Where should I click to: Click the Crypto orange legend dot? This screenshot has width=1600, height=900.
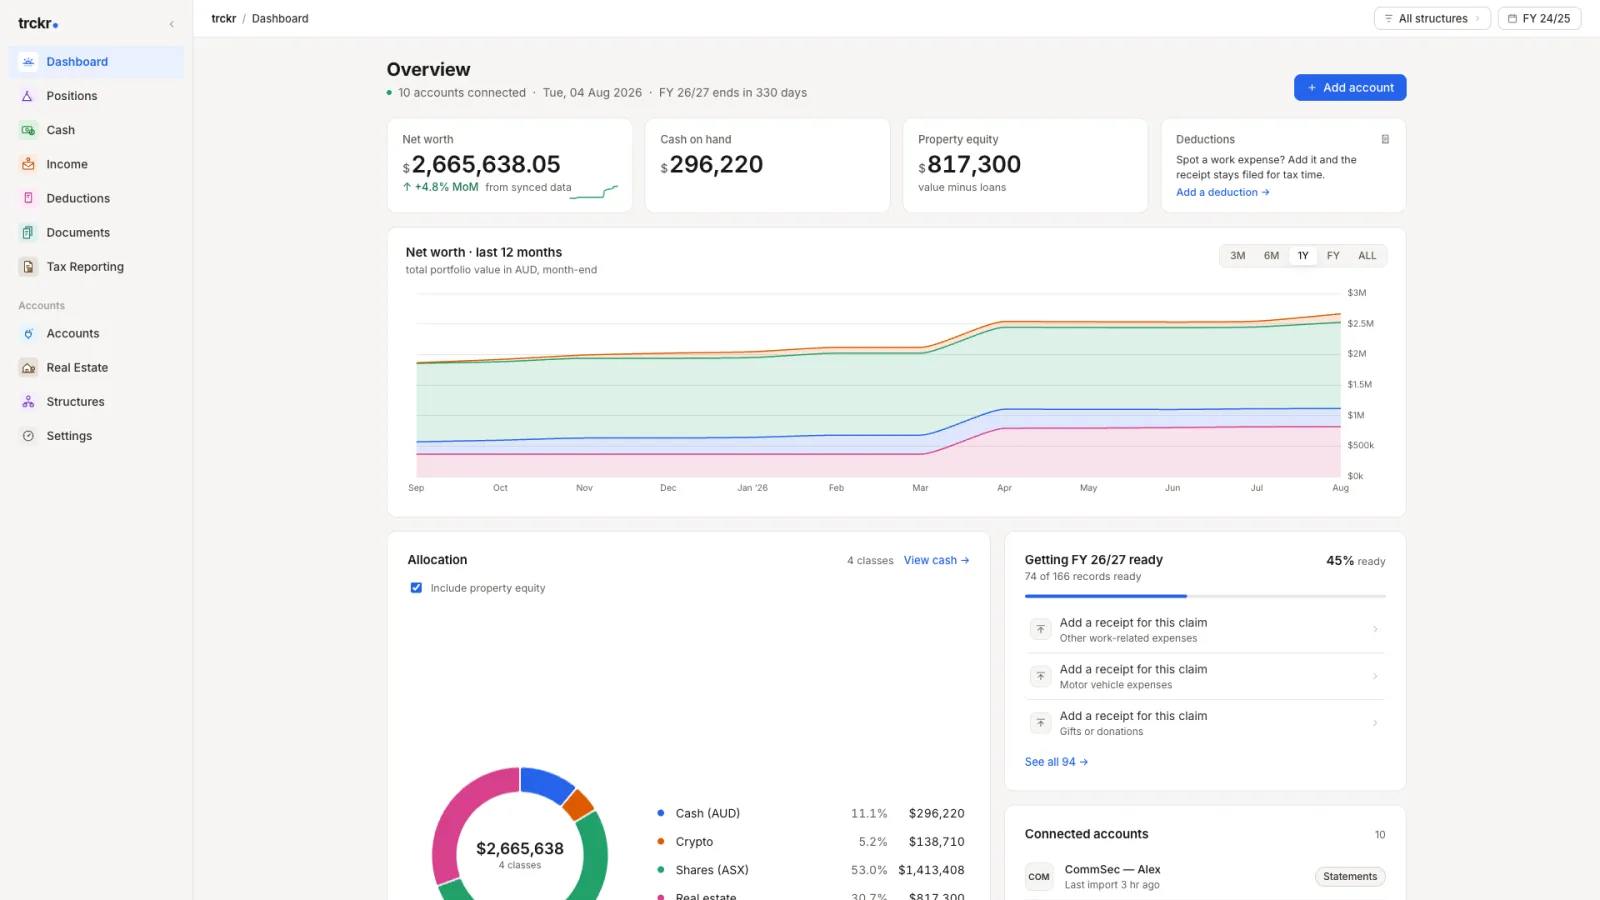coord(661,842)
